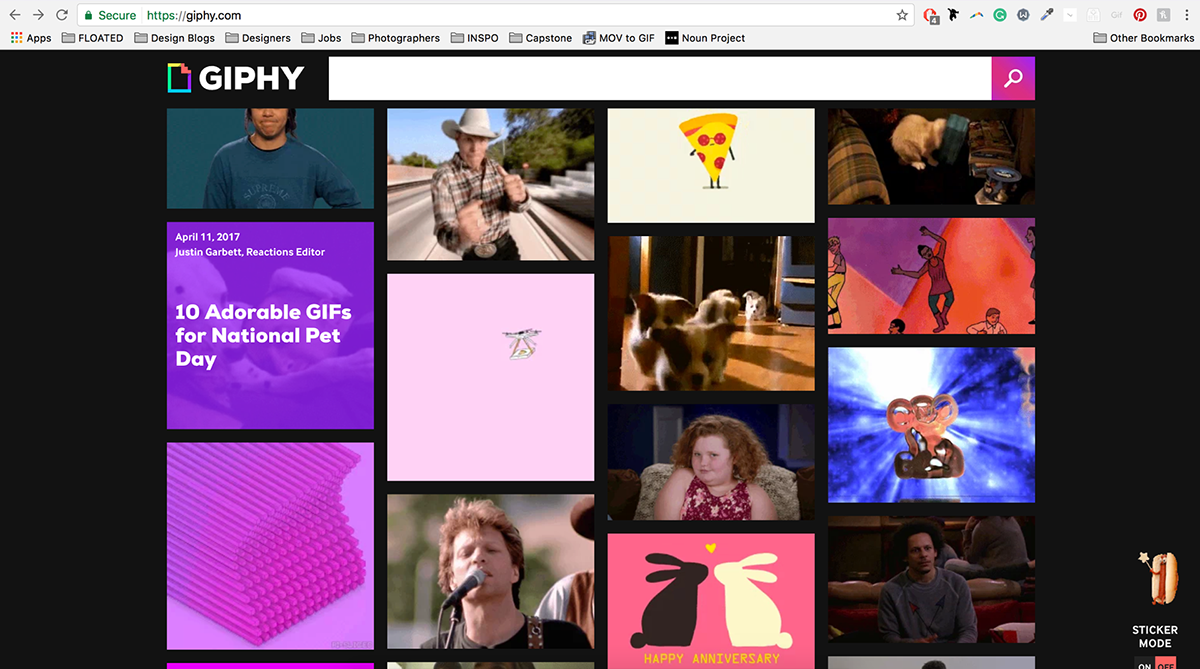Open the purple stacked straws GIF
Viewport: 1200px width, 669px height.
[270, 546]
